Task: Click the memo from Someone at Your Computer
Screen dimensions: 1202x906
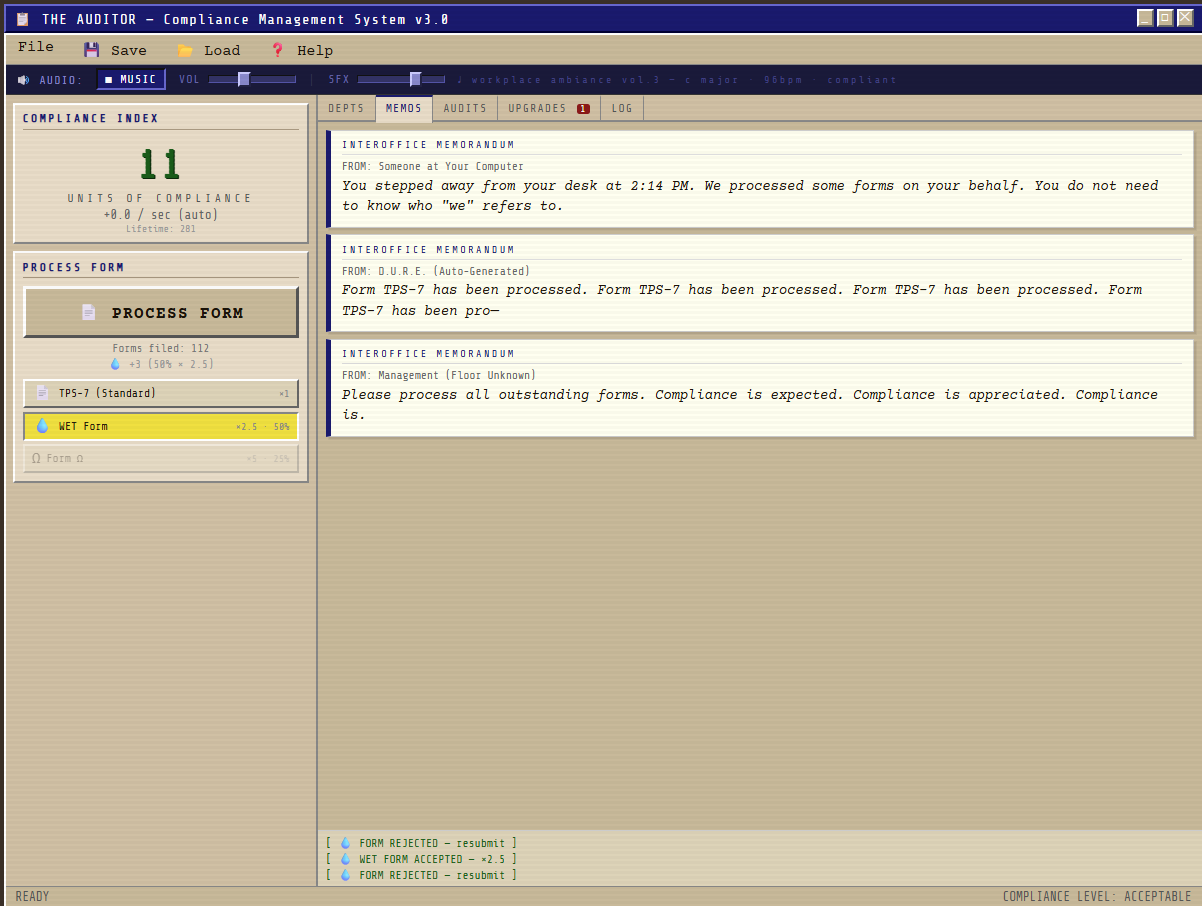Action: (760, 179)
